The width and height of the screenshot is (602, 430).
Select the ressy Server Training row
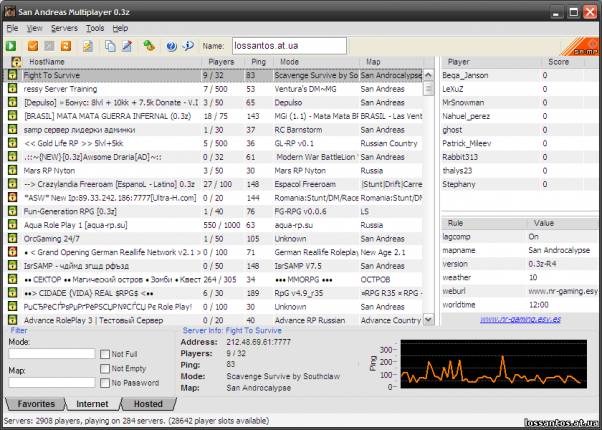pos(215,89)
